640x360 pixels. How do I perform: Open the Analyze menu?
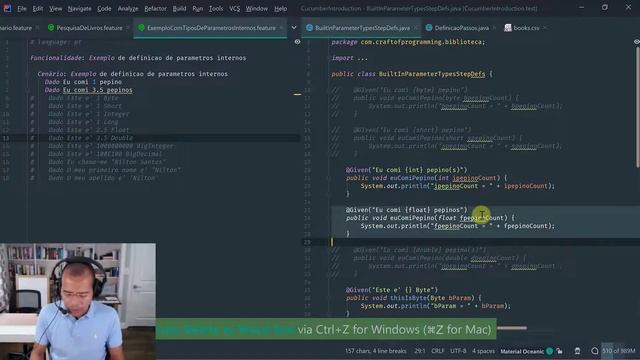tap(128, 8)
